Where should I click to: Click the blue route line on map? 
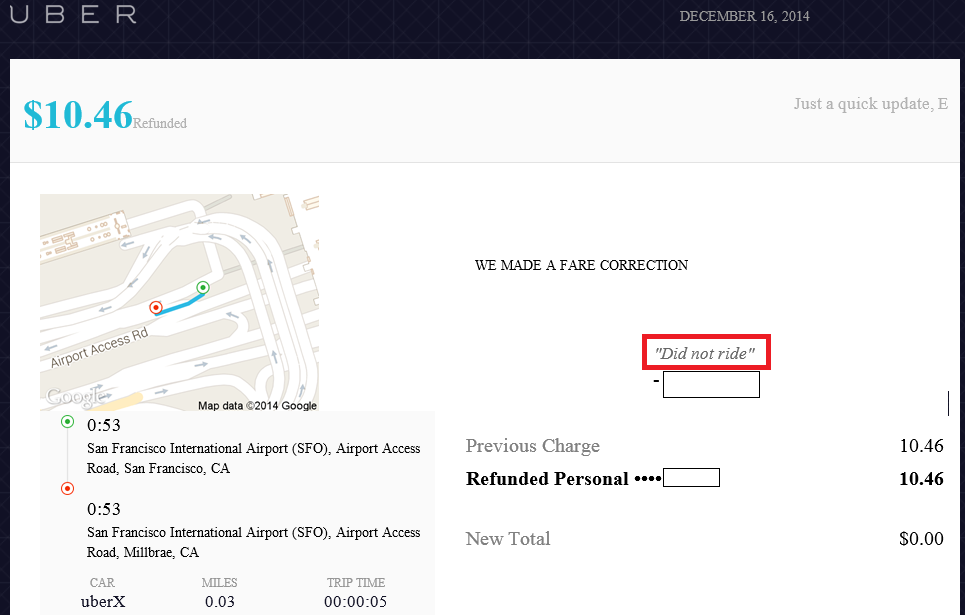(181, 303)
